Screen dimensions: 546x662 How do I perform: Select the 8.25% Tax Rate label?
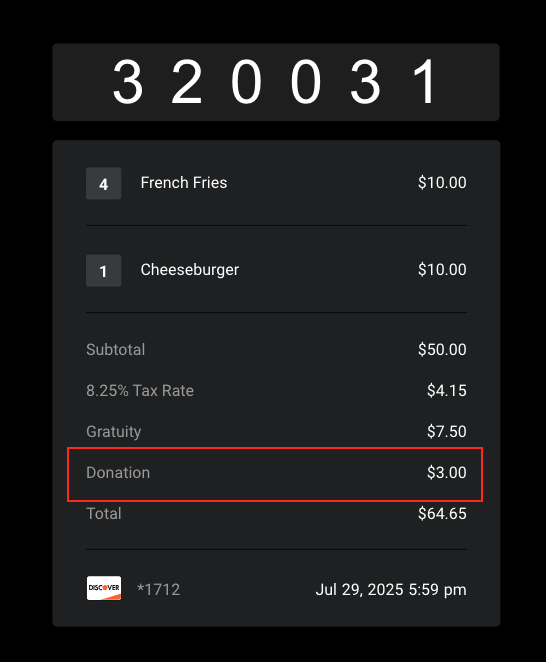tap(140, 391)
